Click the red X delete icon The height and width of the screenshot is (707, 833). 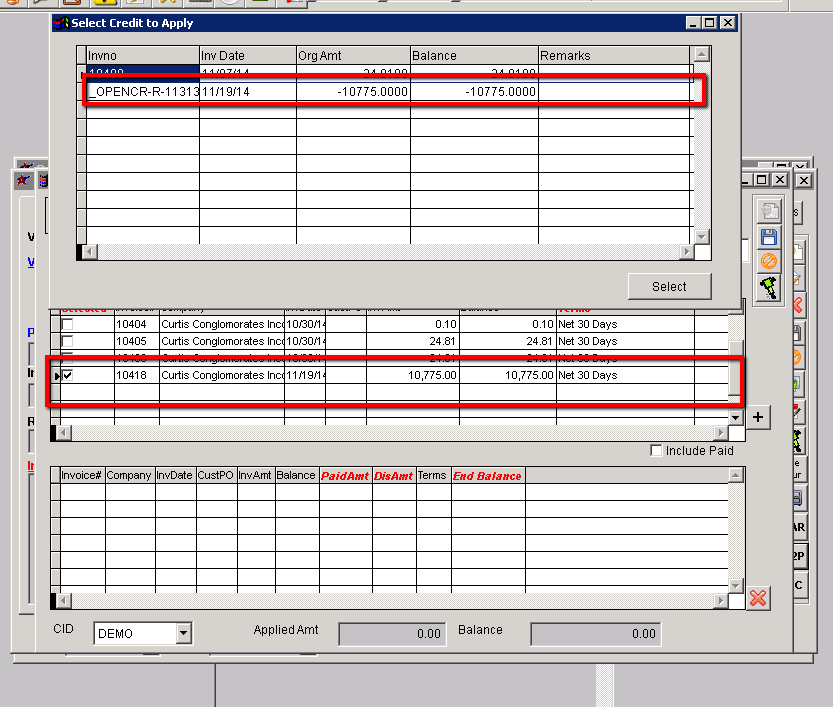pyautogui.click(x=758, y=597)
